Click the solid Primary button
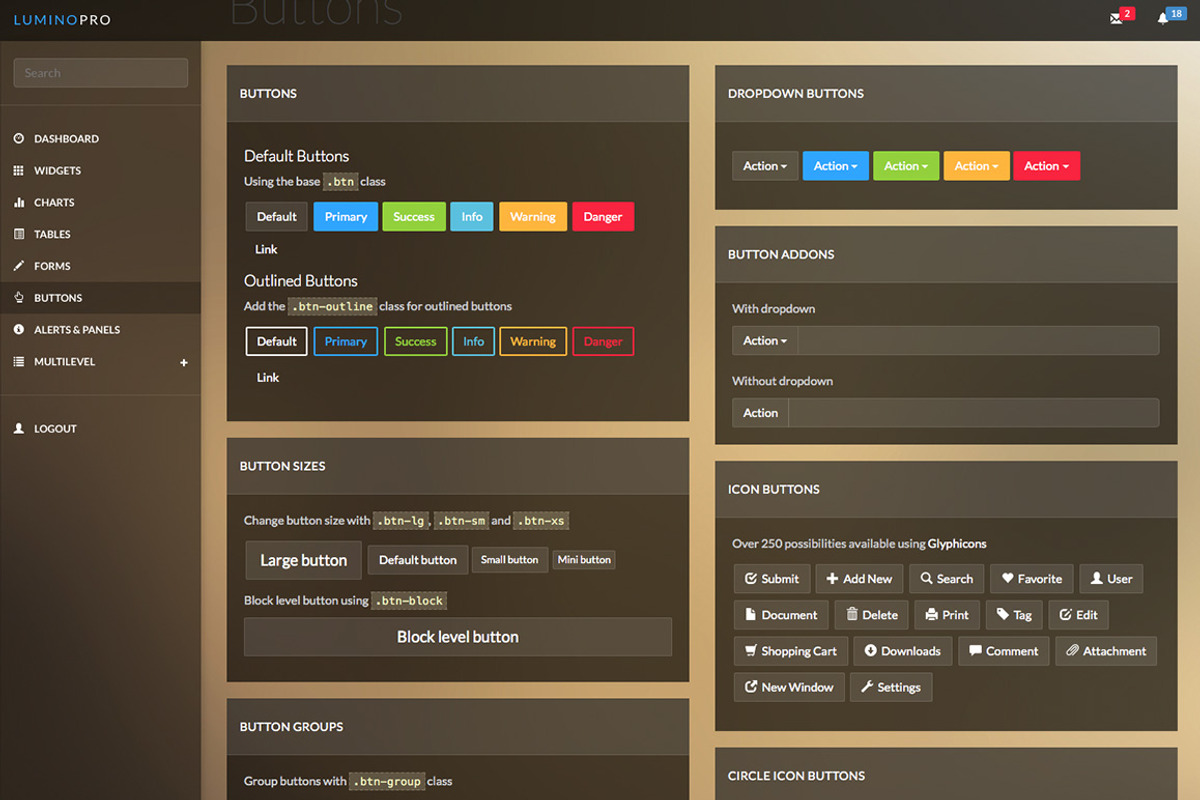This screenshot has height=800, width=1200. coord(345,217)
